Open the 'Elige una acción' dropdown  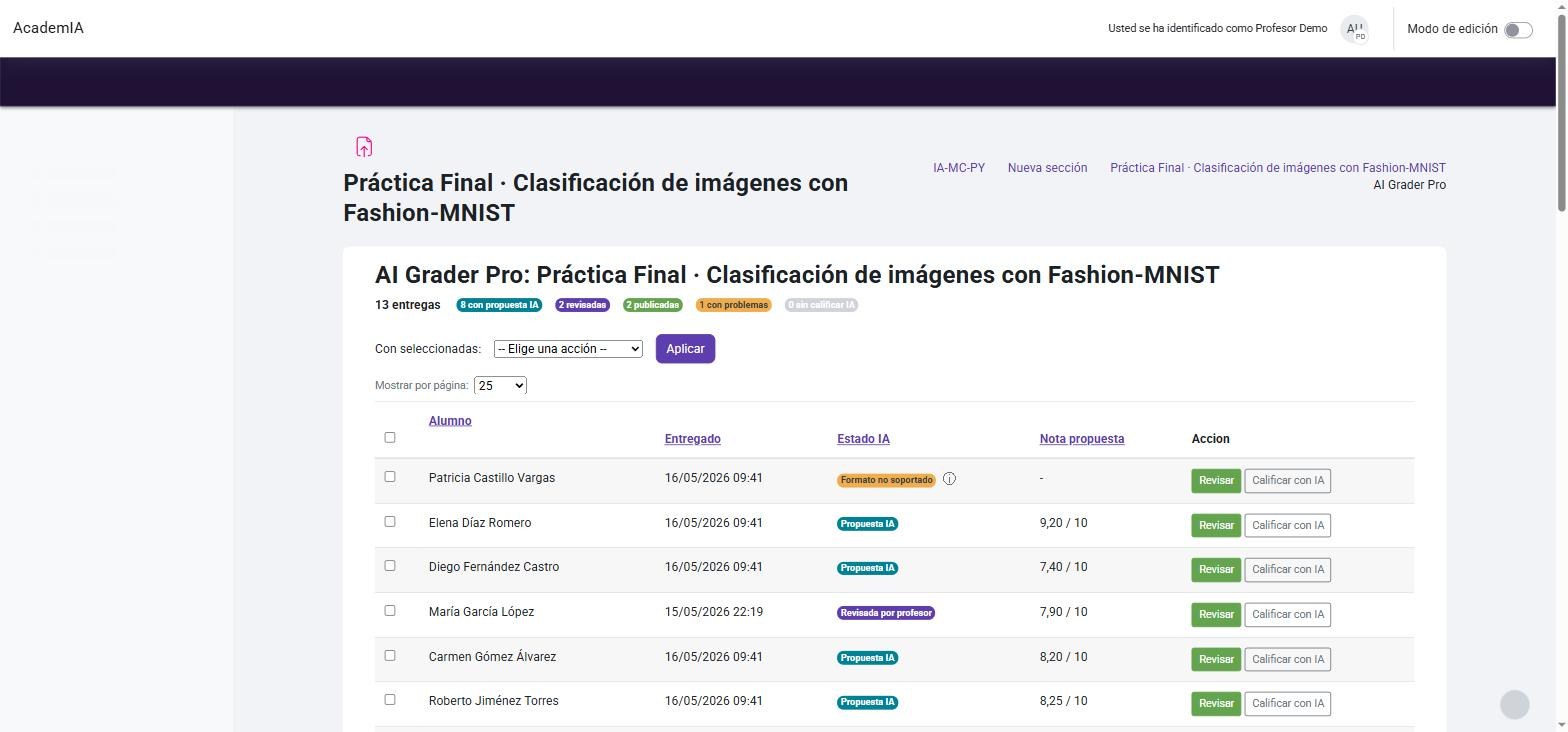(568, 349)
